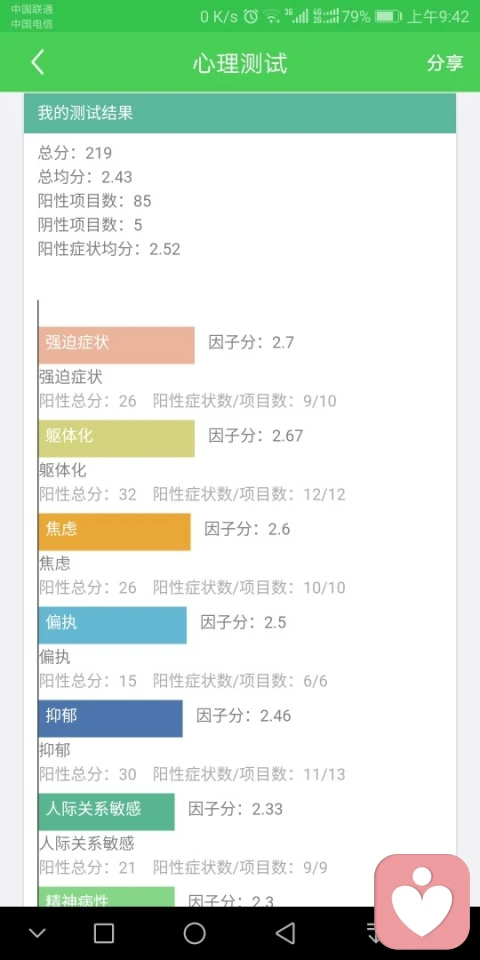Tap Android square recent apps button
This screenshot has height=960, width=480.
[103, 933]
